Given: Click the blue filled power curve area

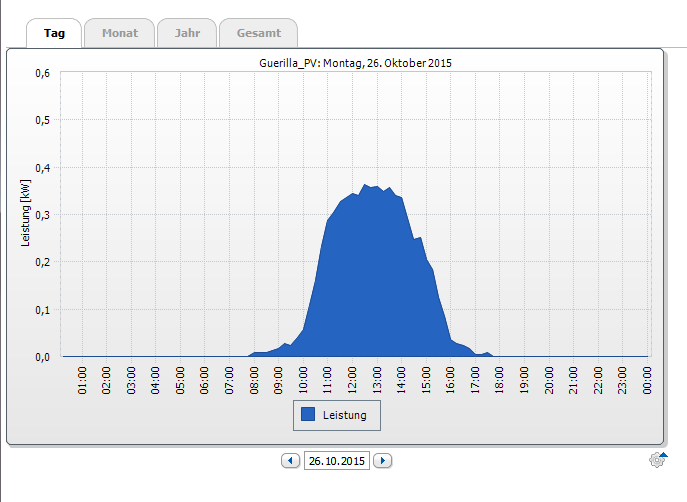Looking at the screenshot, I should (370, 290).
